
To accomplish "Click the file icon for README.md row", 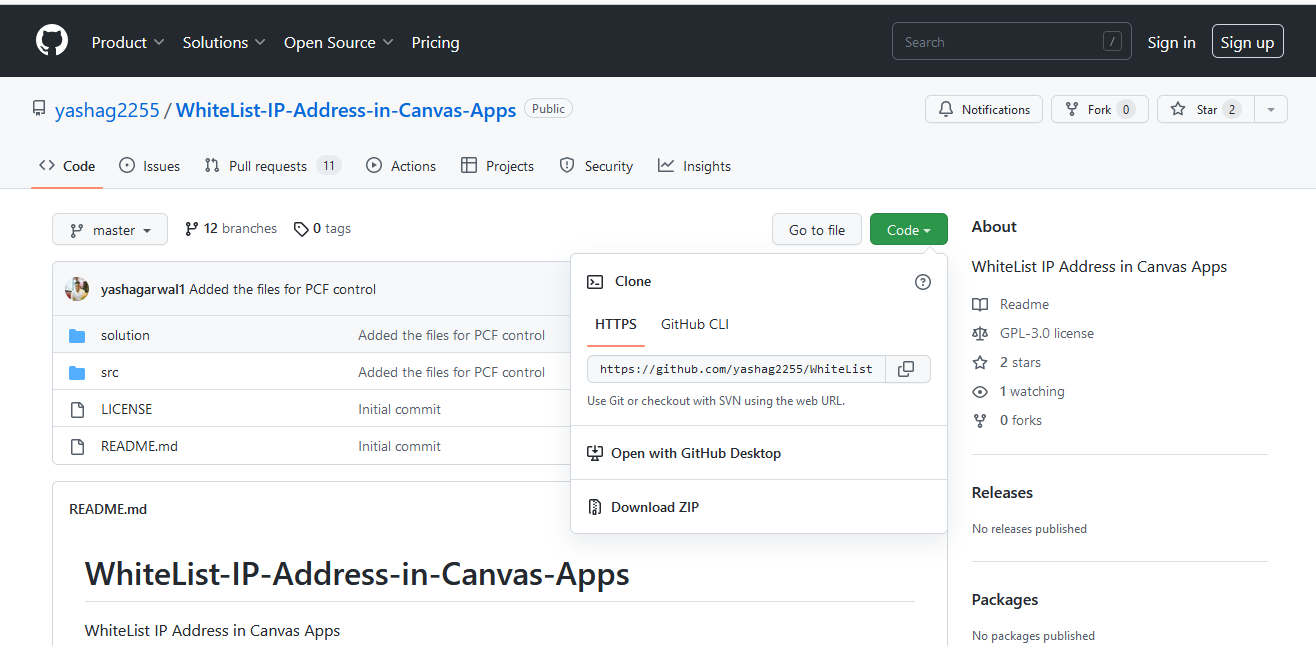I will coord(77,446).
